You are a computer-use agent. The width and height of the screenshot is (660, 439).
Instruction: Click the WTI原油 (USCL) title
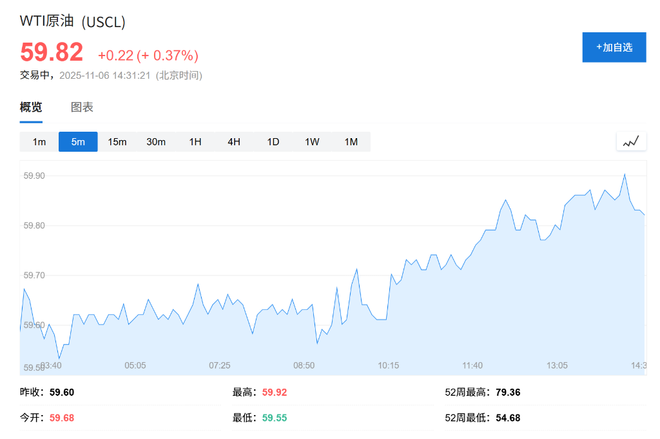click(x=73, y=21)
